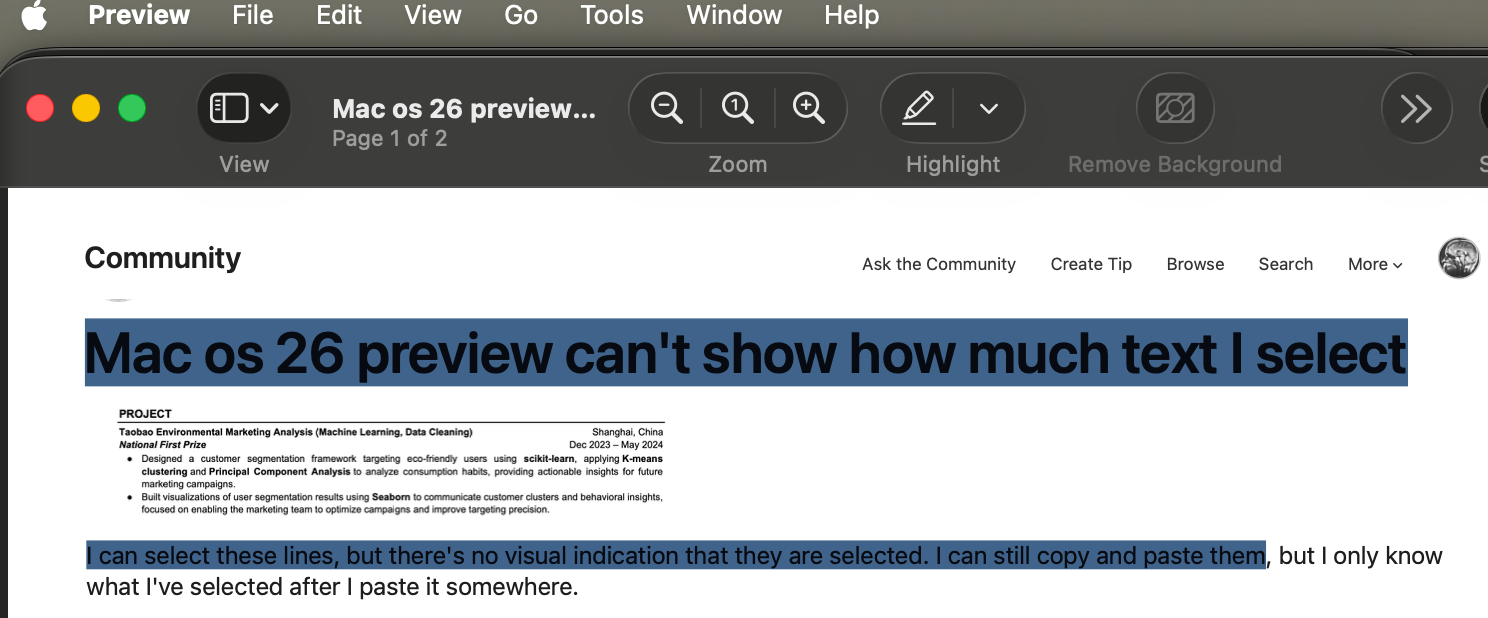Click the selected sentence about copy and paste

(676, 555)
